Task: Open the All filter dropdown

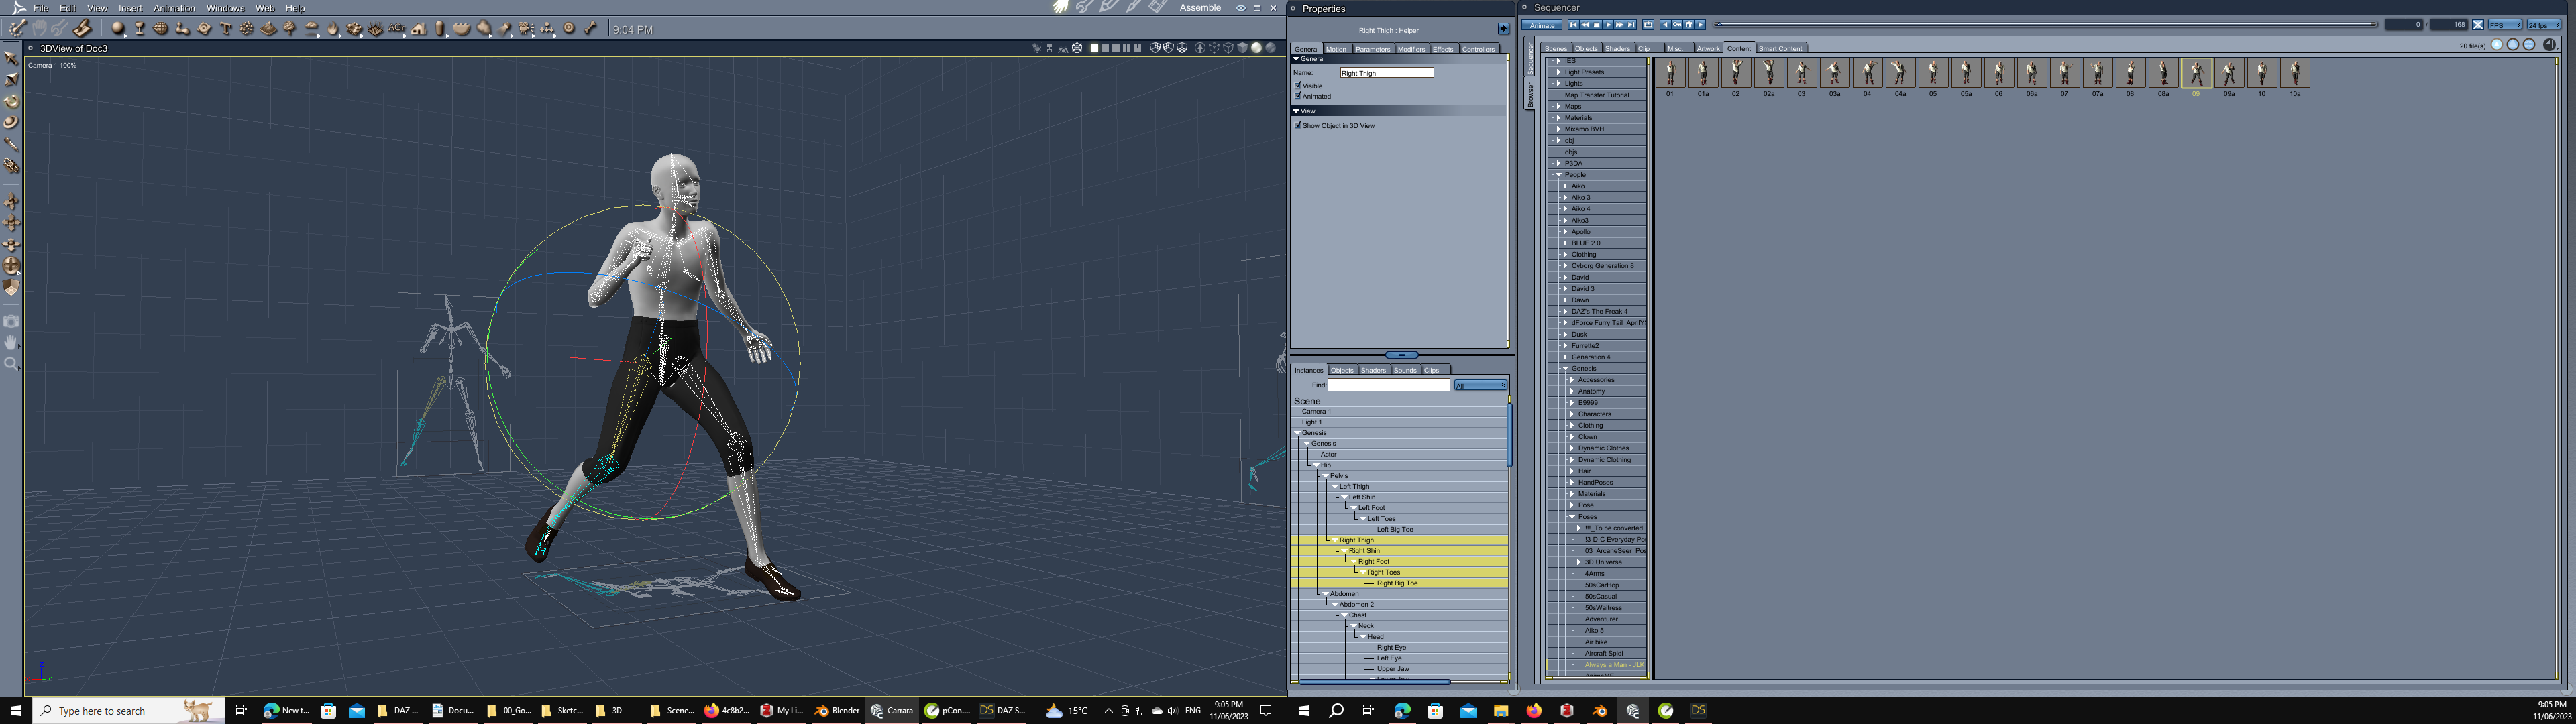Action: point(1480,385)
